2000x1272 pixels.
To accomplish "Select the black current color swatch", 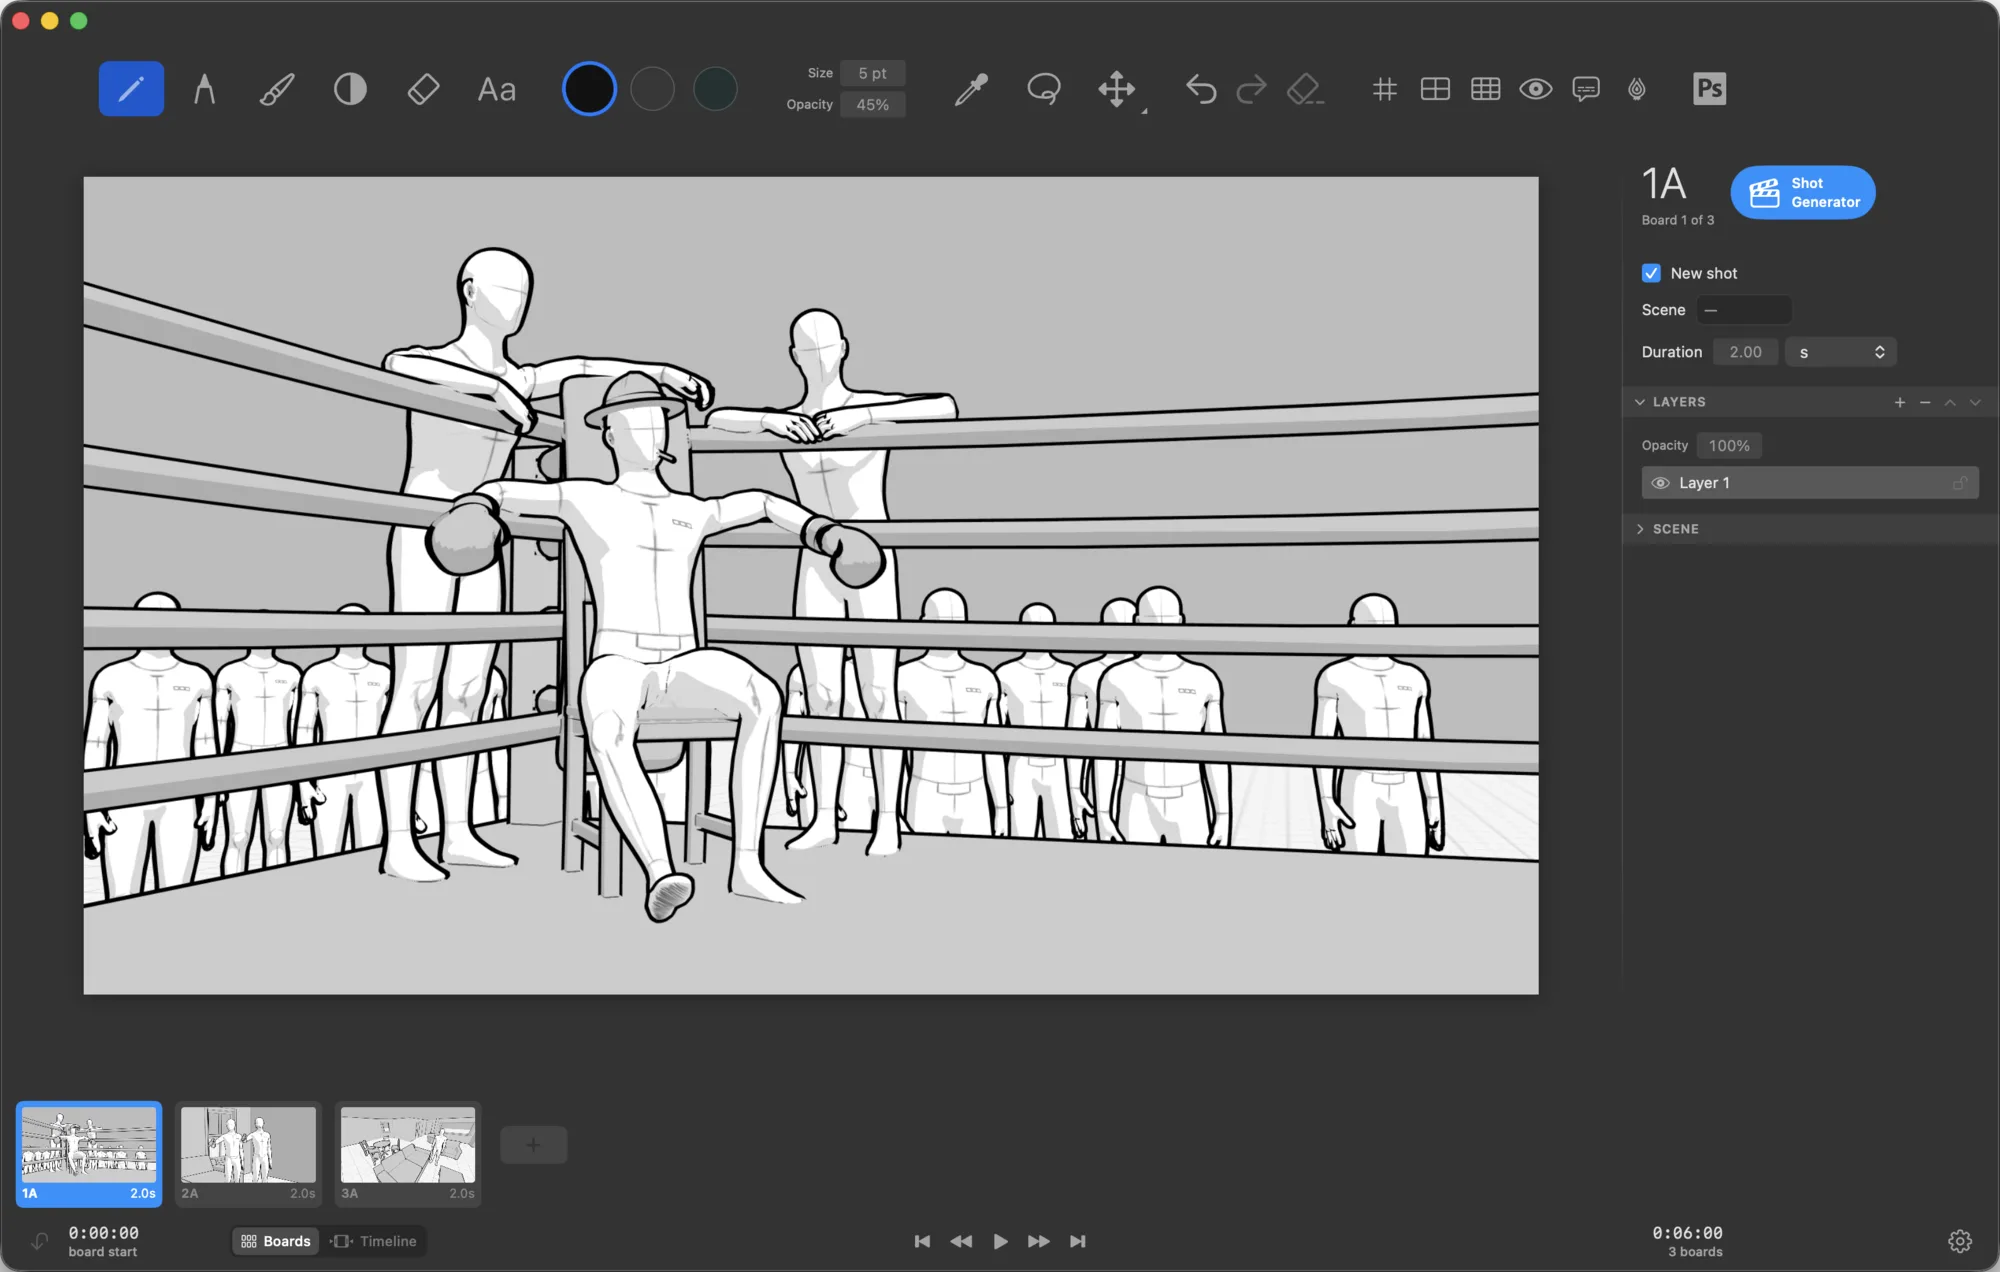I will click(589, 89).
